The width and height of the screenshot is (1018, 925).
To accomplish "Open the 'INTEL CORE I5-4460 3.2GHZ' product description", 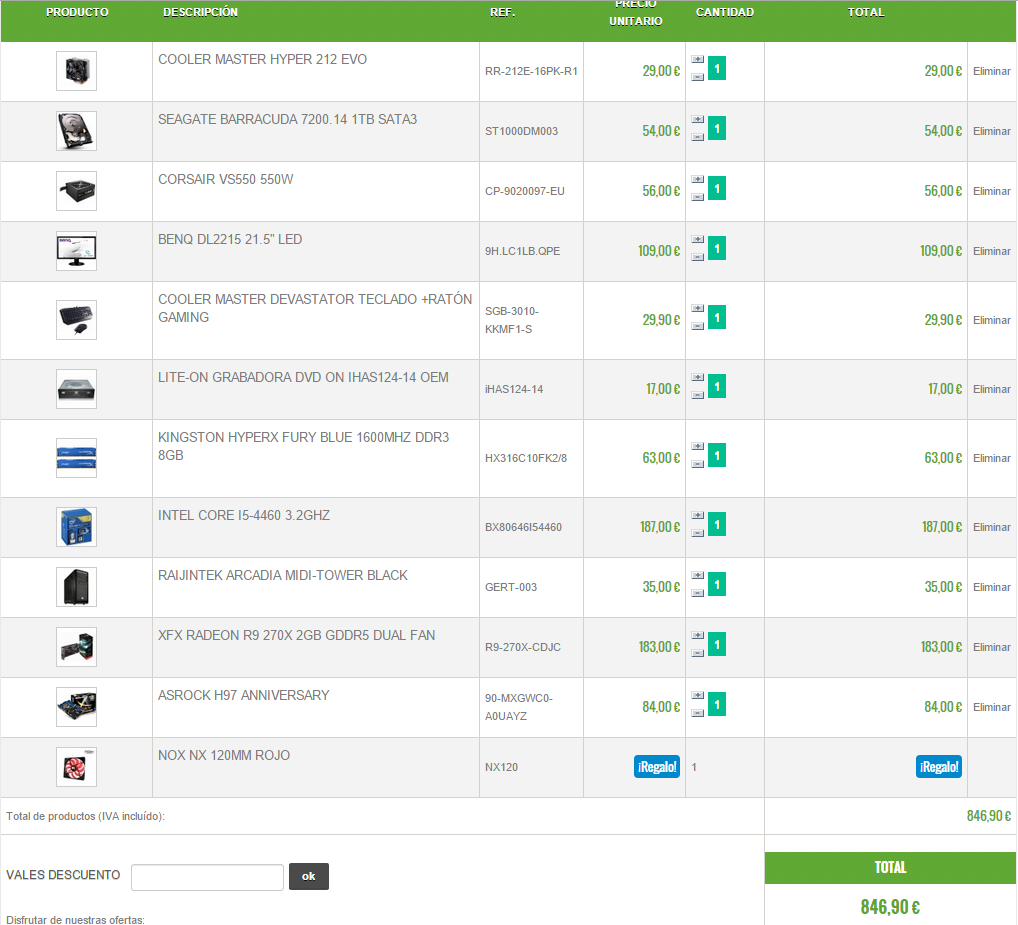I will (x=243, y=515).
